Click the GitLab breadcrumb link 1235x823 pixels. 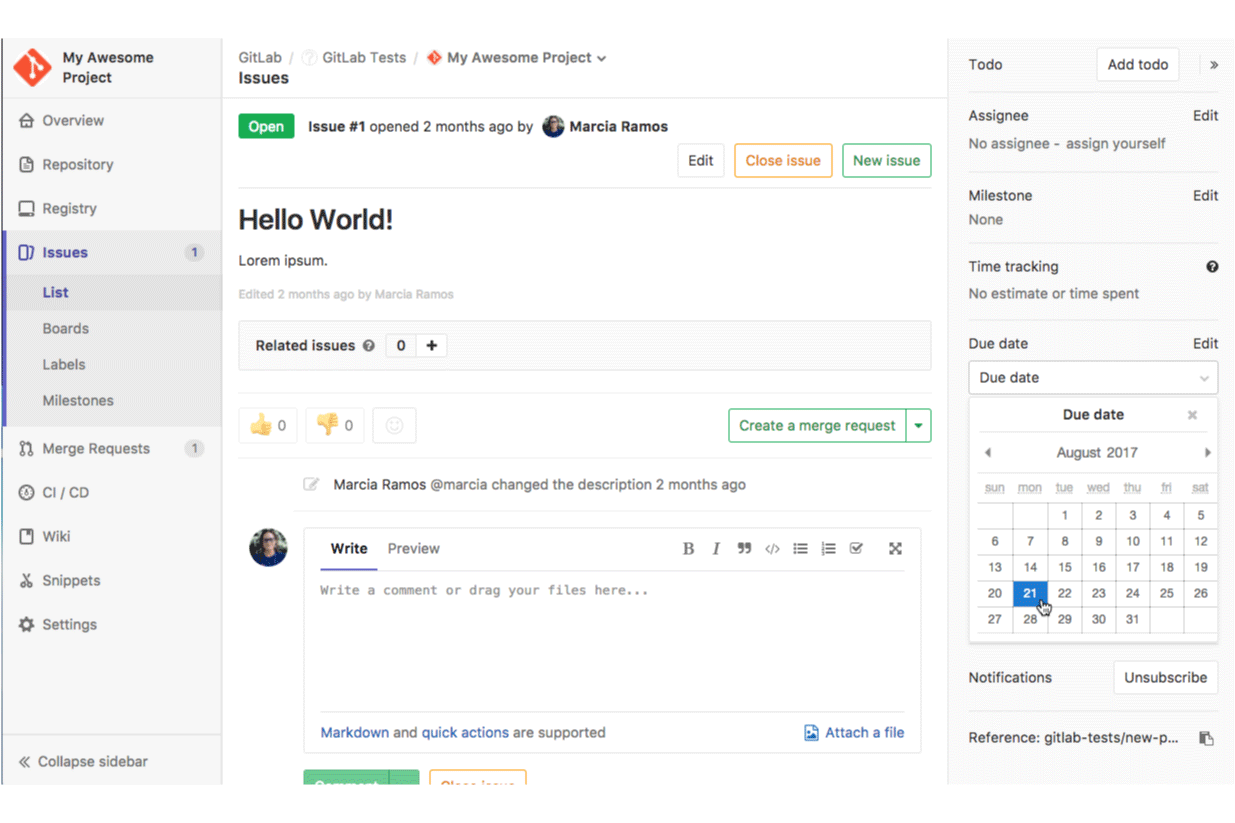(x=260, y=57)
